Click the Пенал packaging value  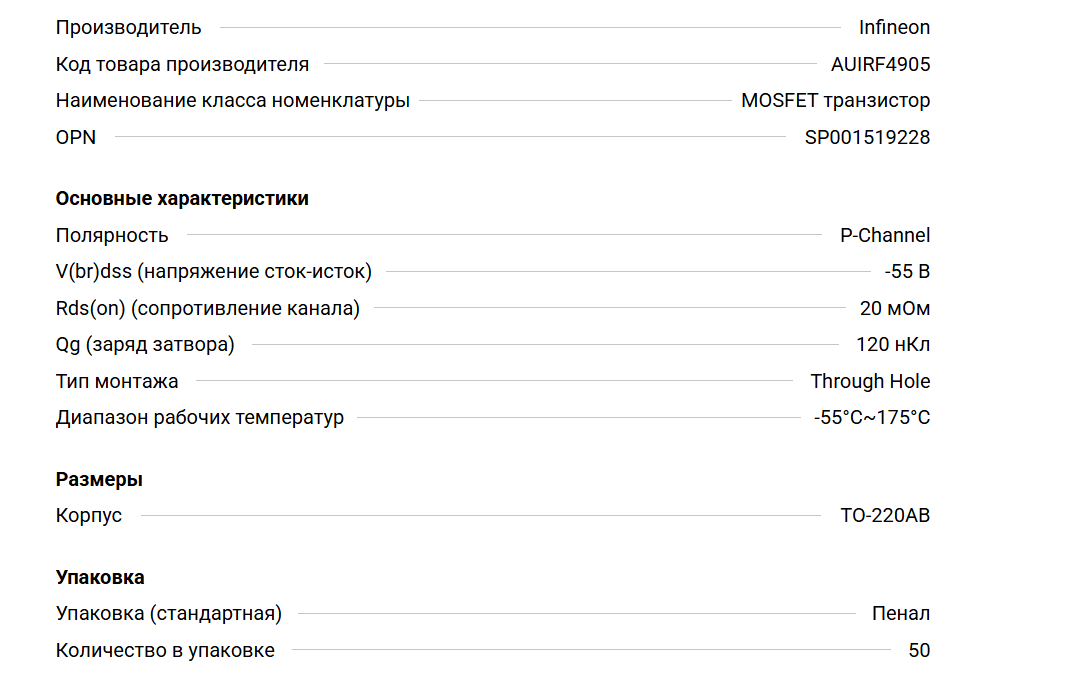pos(900,614)
